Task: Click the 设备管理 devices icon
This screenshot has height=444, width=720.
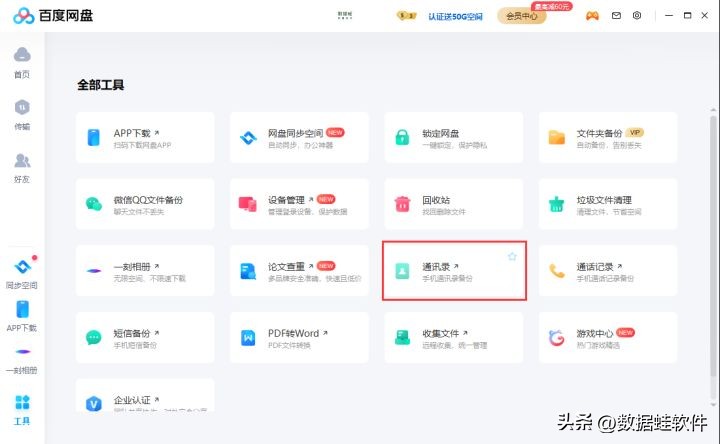Action: coord(248,204)
